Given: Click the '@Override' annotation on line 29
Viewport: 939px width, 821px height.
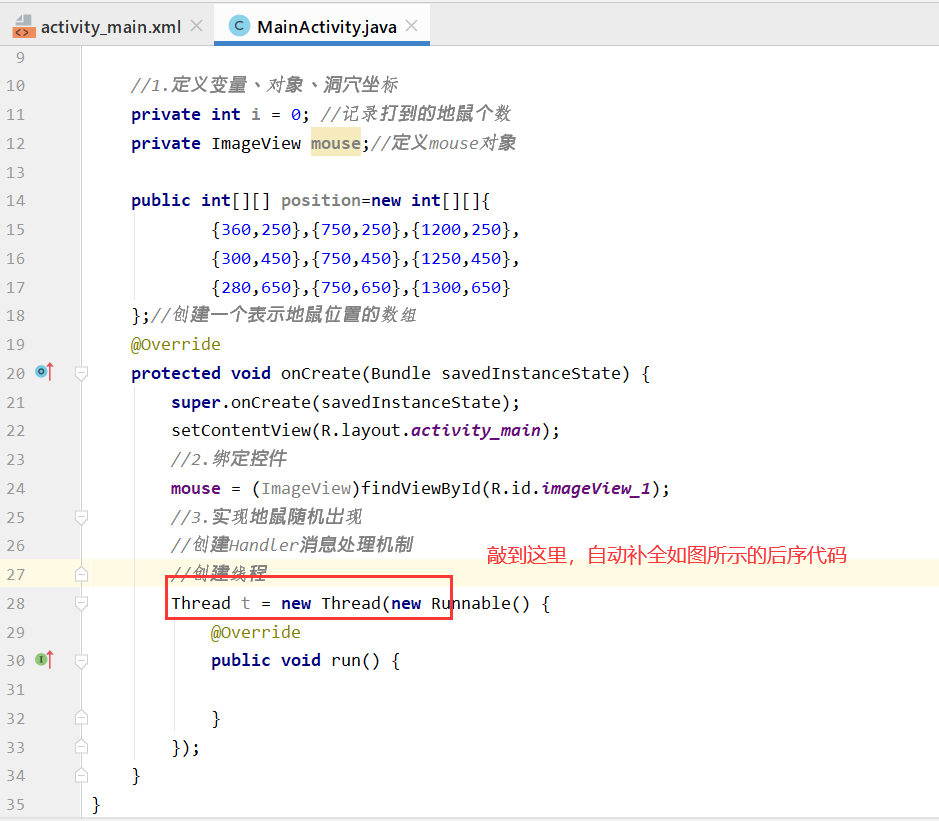Looking at the screenshot, I should click(256, 632).
